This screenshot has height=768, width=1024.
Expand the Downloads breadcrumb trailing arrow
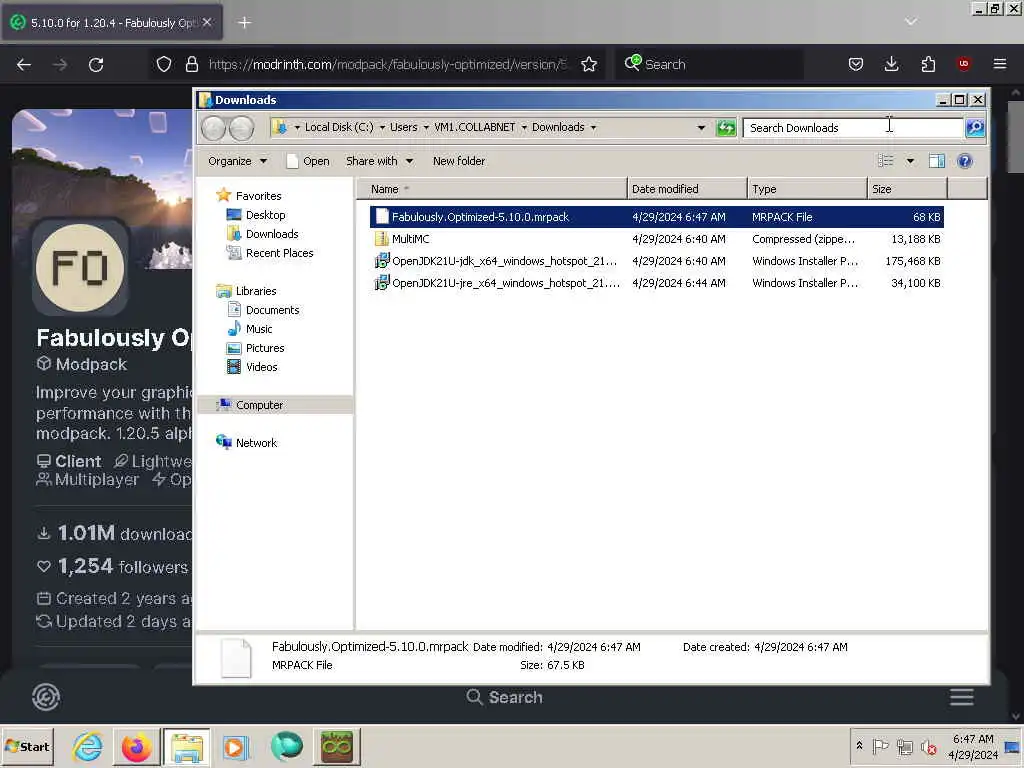(x=593, y=127)
